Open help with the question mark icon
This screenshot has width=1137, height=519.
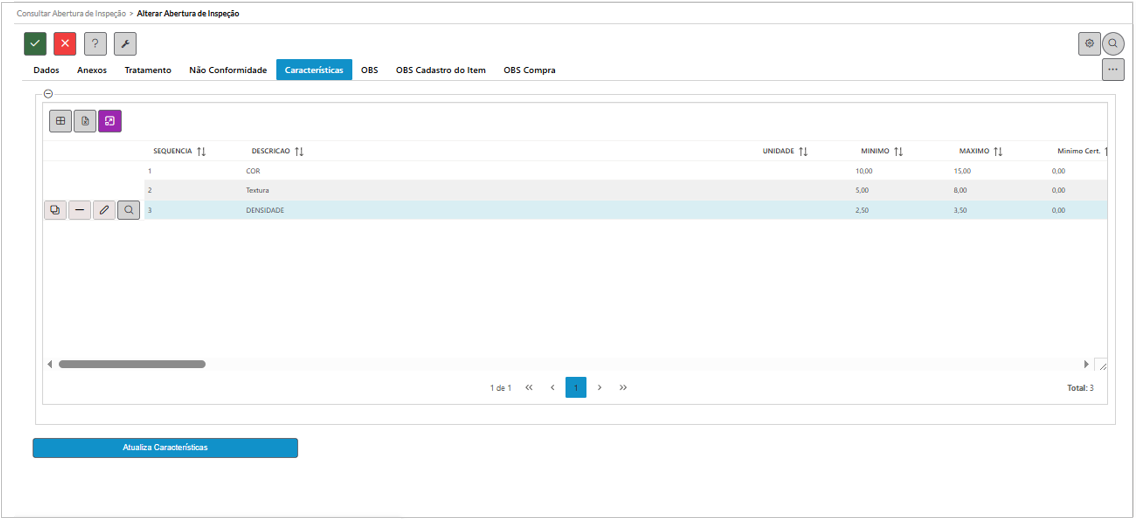95,44
